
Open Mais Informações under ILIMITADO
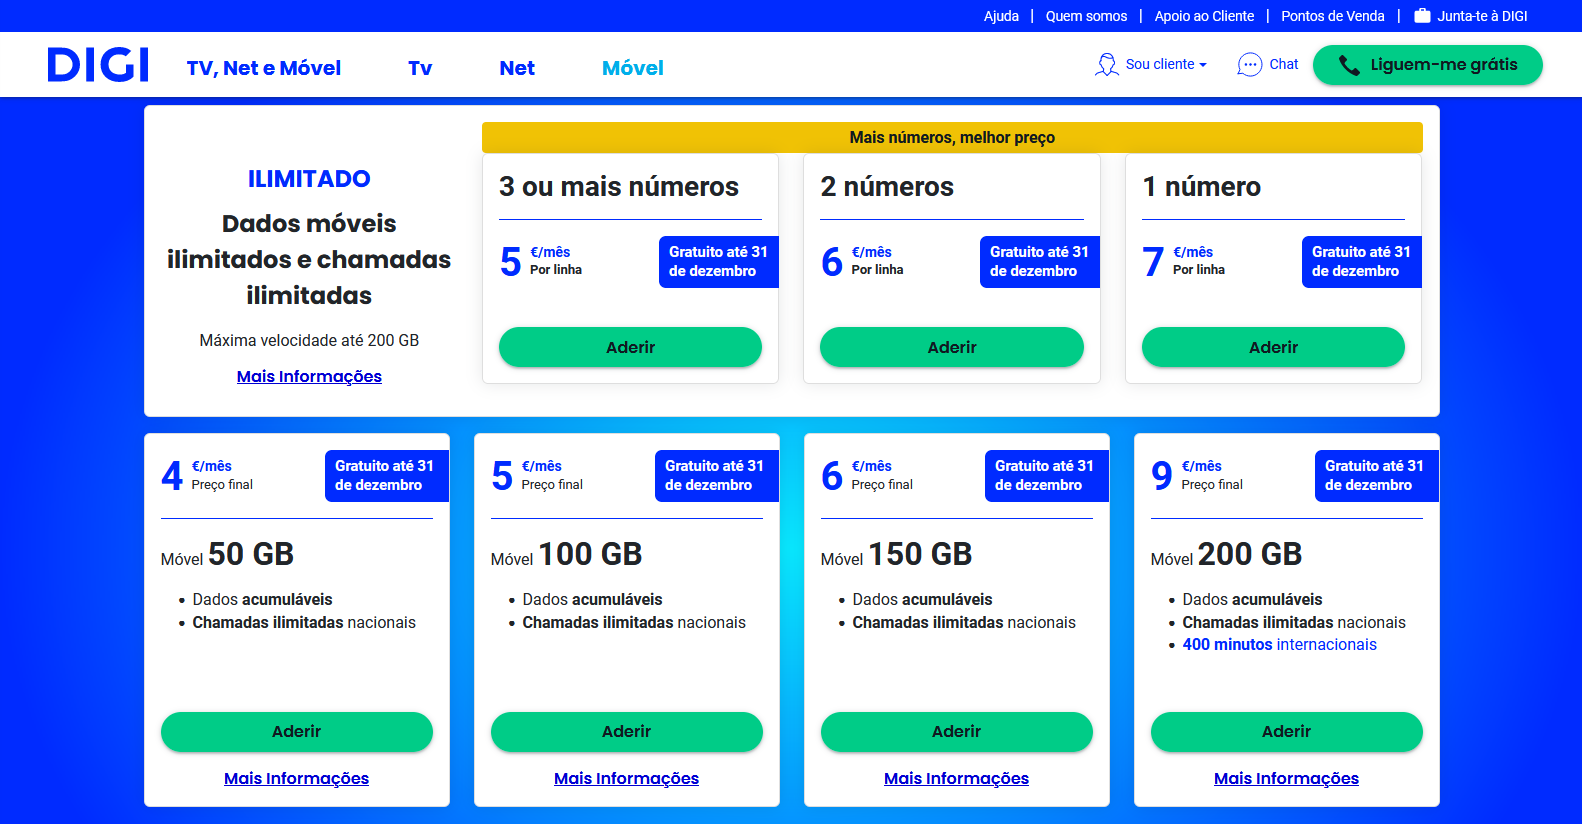pyautogui.click(x=309, y=376)
